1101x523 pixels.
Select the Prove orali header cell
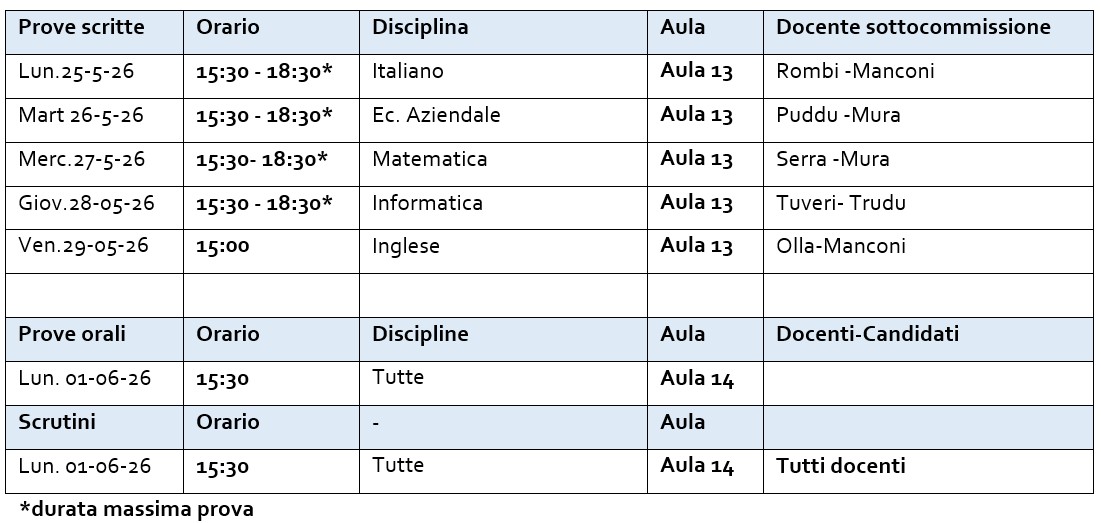[x=94, y=339]
